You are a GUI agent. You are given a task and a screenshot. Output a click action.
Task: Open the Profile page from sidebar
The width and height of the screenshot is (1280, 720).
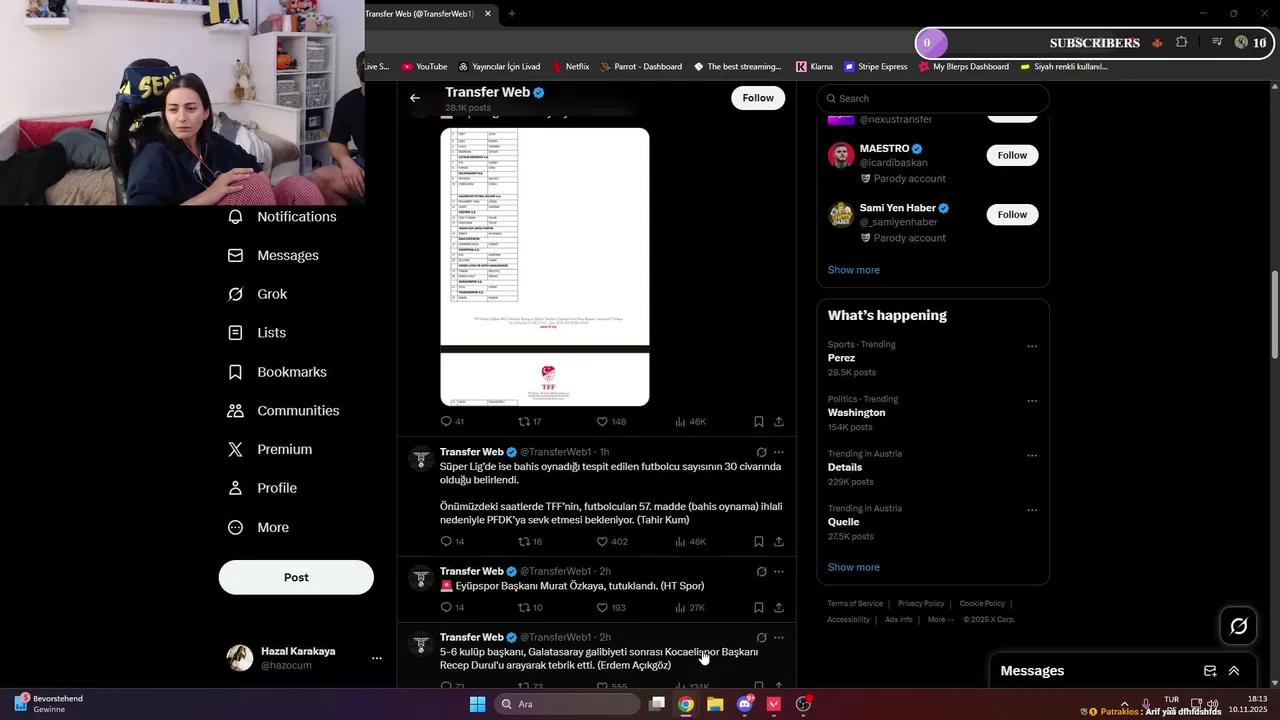(x=262, y=488)
